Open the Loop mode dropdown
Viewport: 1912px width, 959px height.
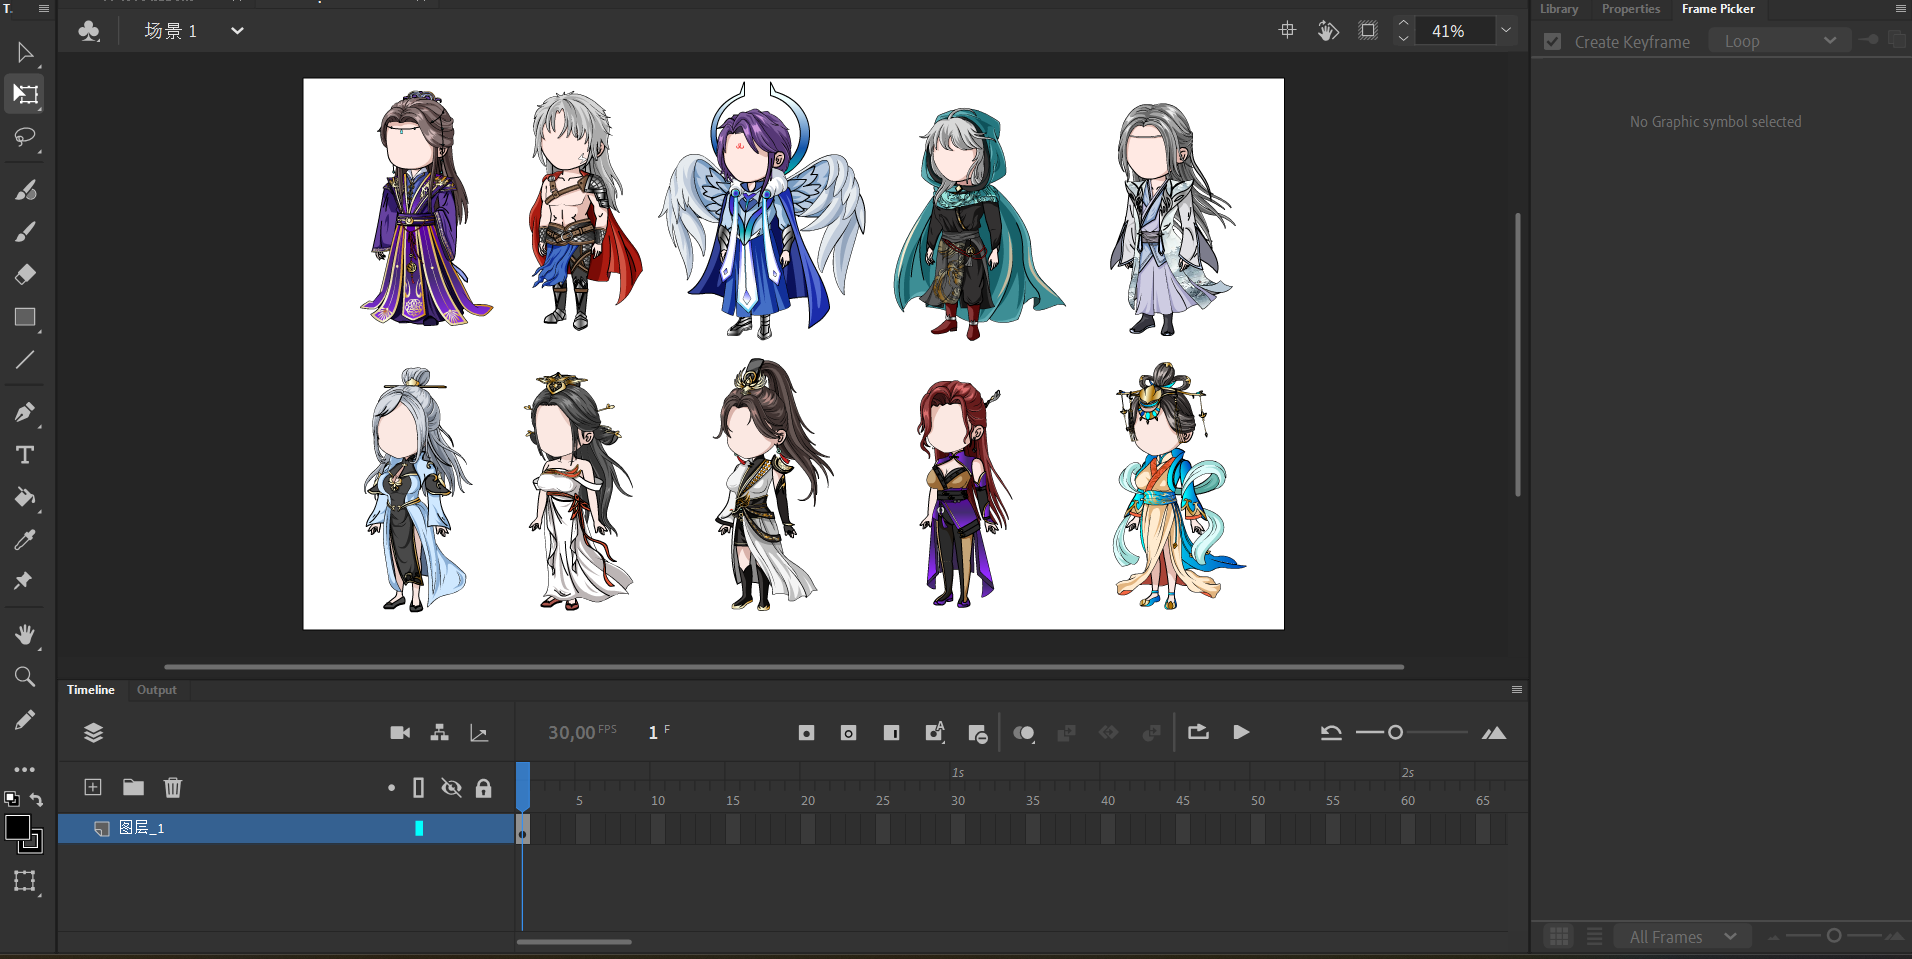(x=1780, y=41)
